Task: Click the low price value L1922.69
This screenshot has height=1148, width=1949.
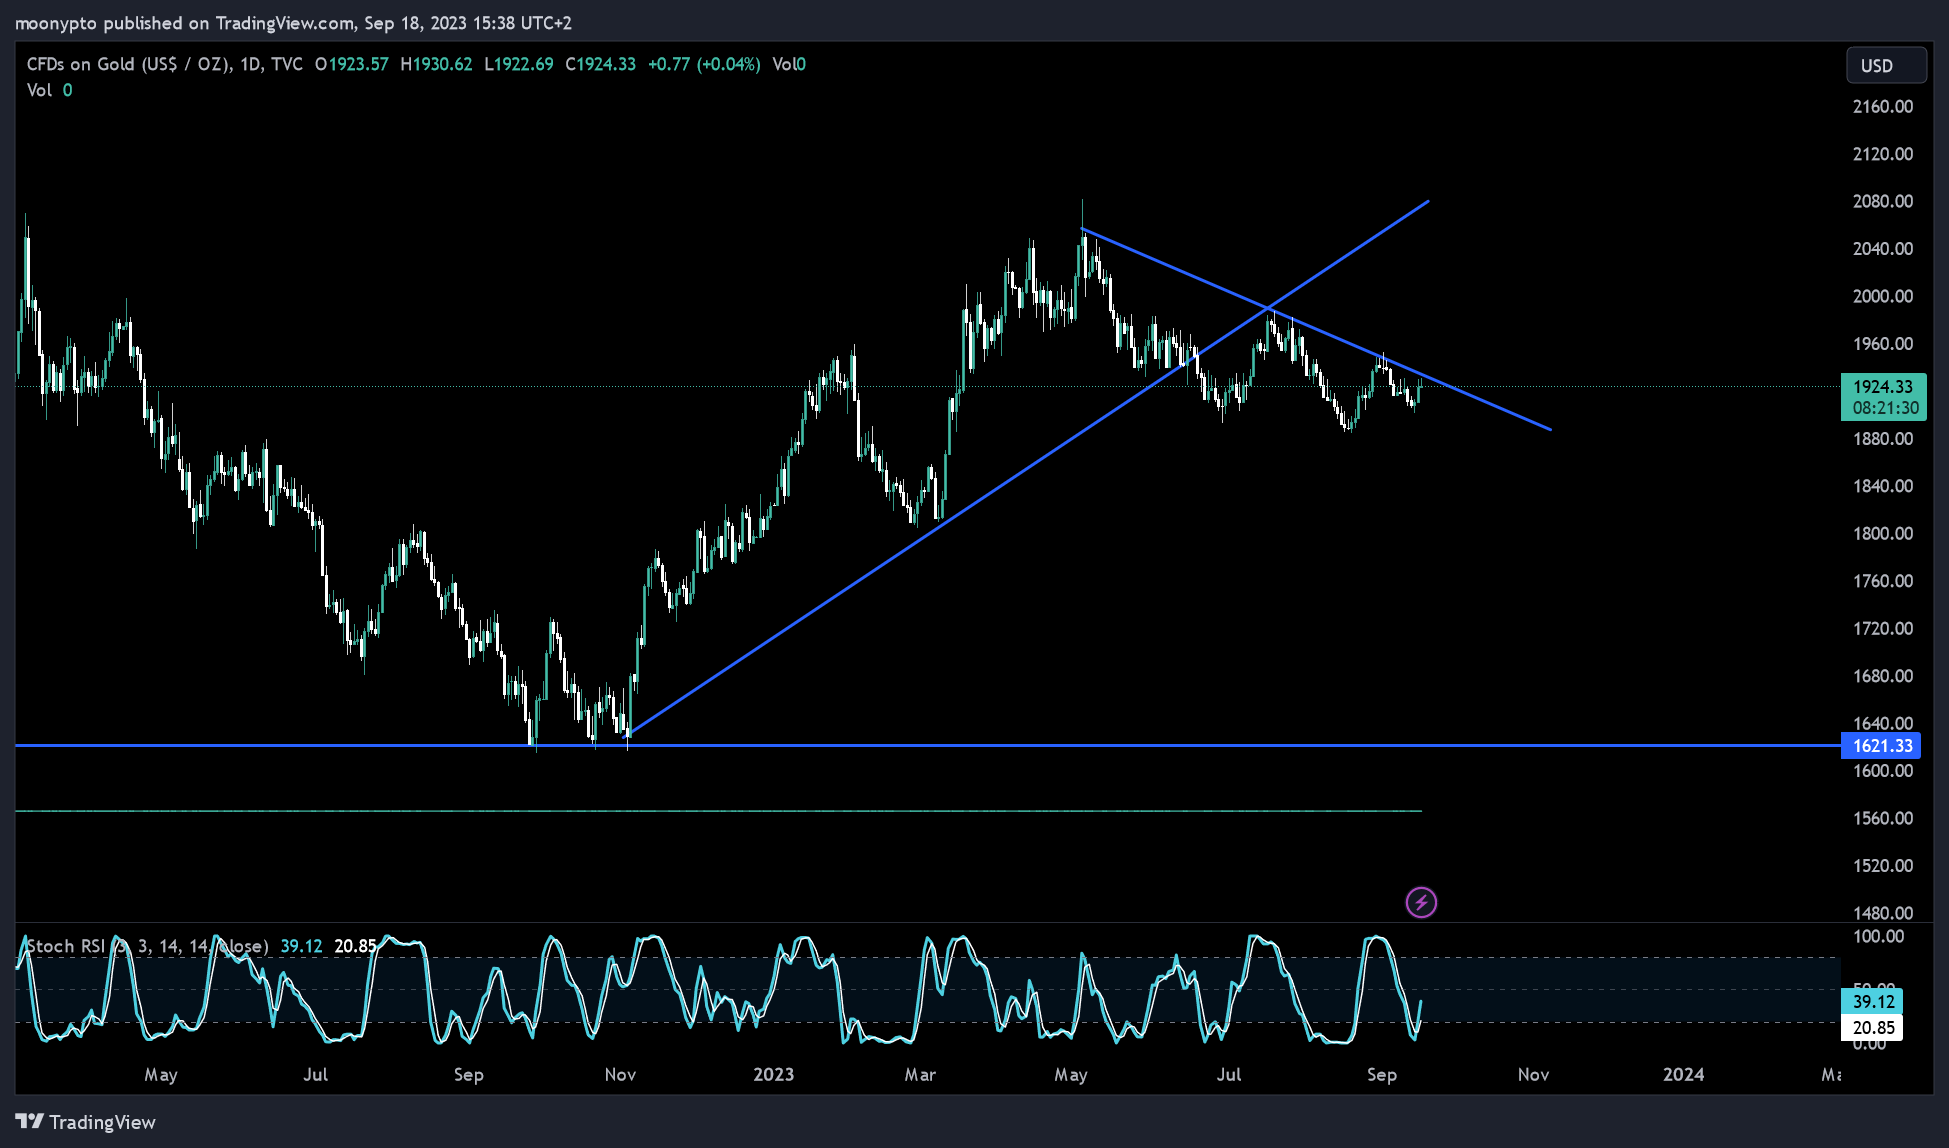Action: pos(518,64)
